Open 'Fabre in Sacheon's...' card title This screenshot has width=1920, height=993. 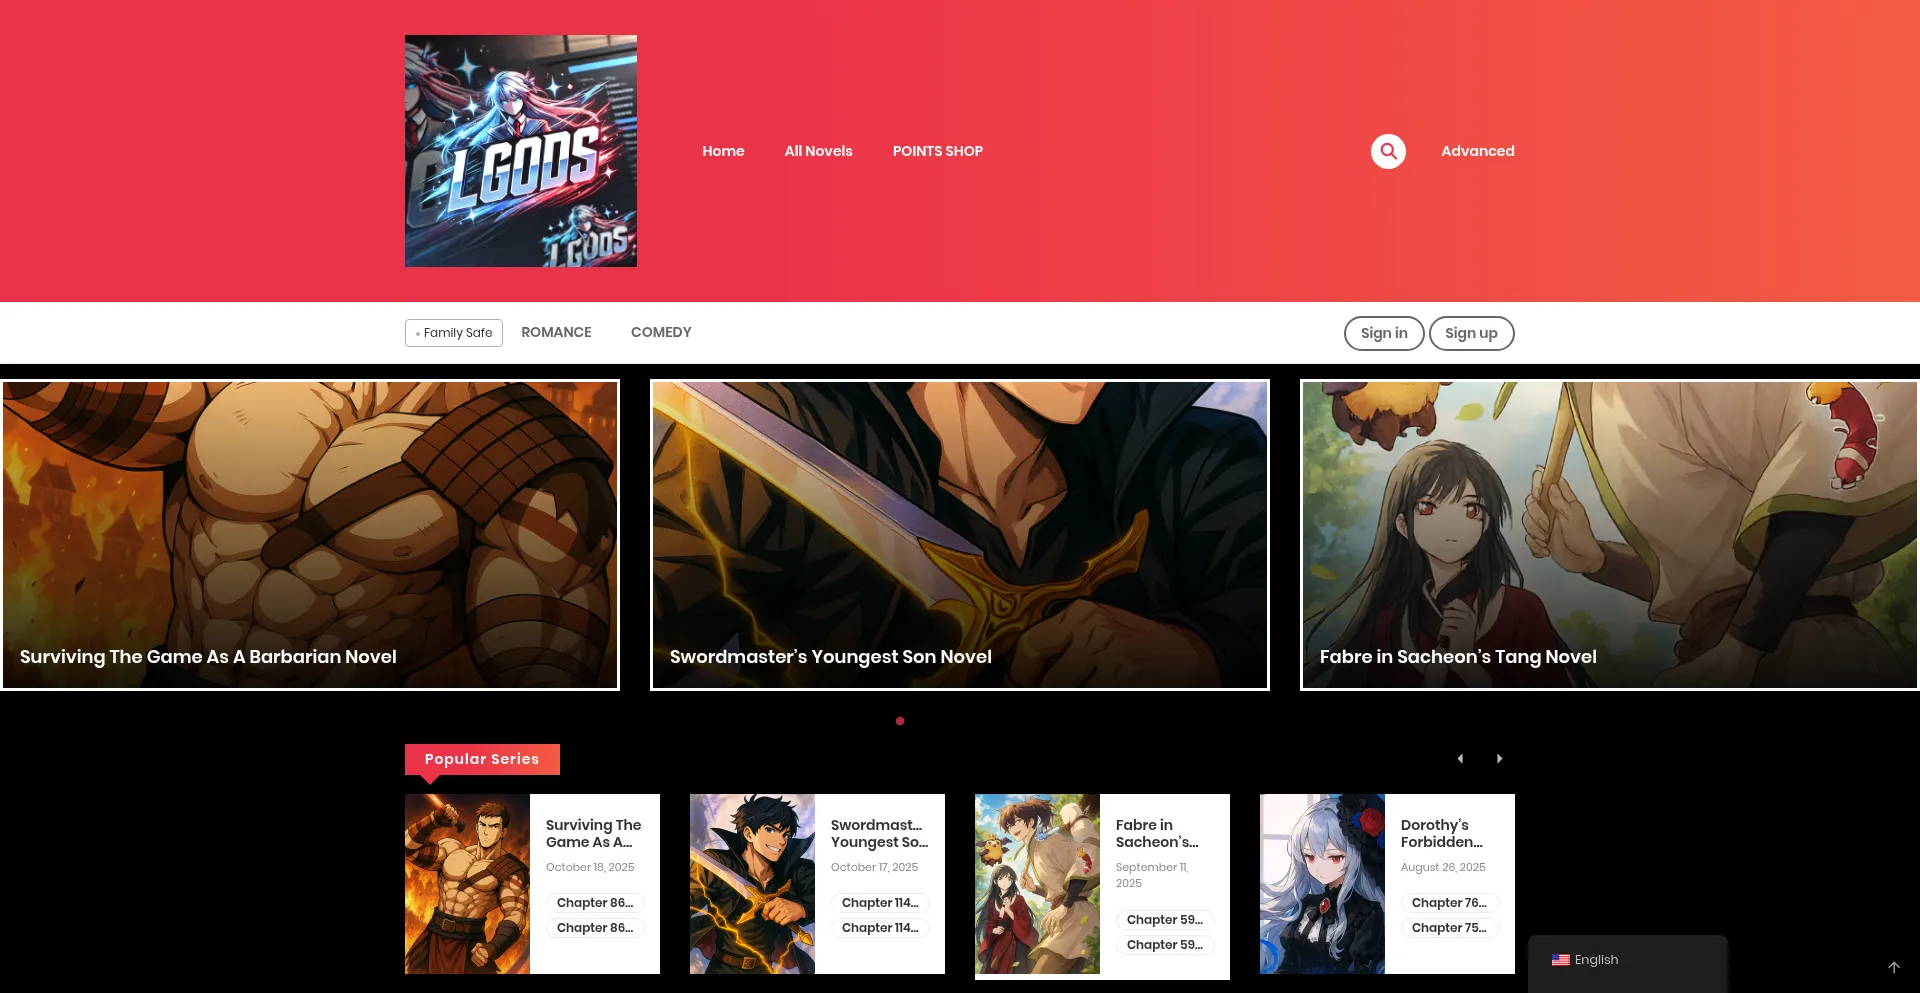(1157, 833)
